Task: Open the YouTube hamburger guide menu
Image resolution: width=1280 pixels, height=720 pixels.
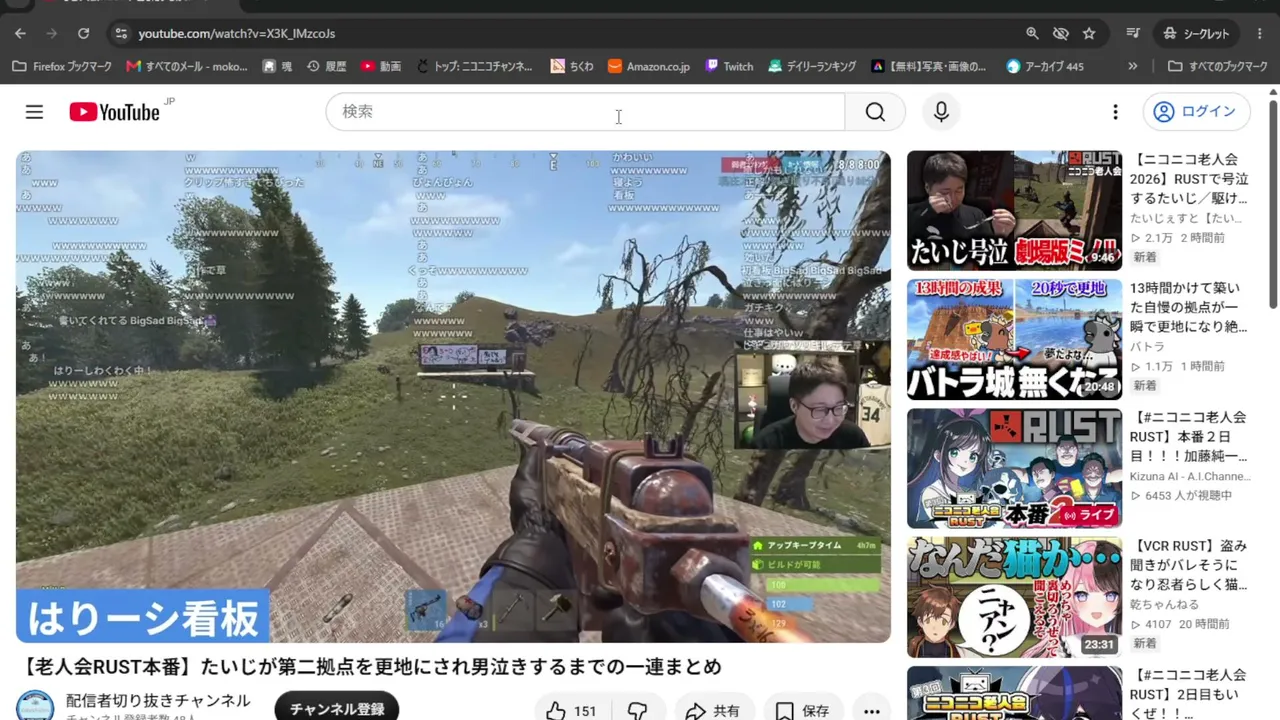Action: [34, 112]
